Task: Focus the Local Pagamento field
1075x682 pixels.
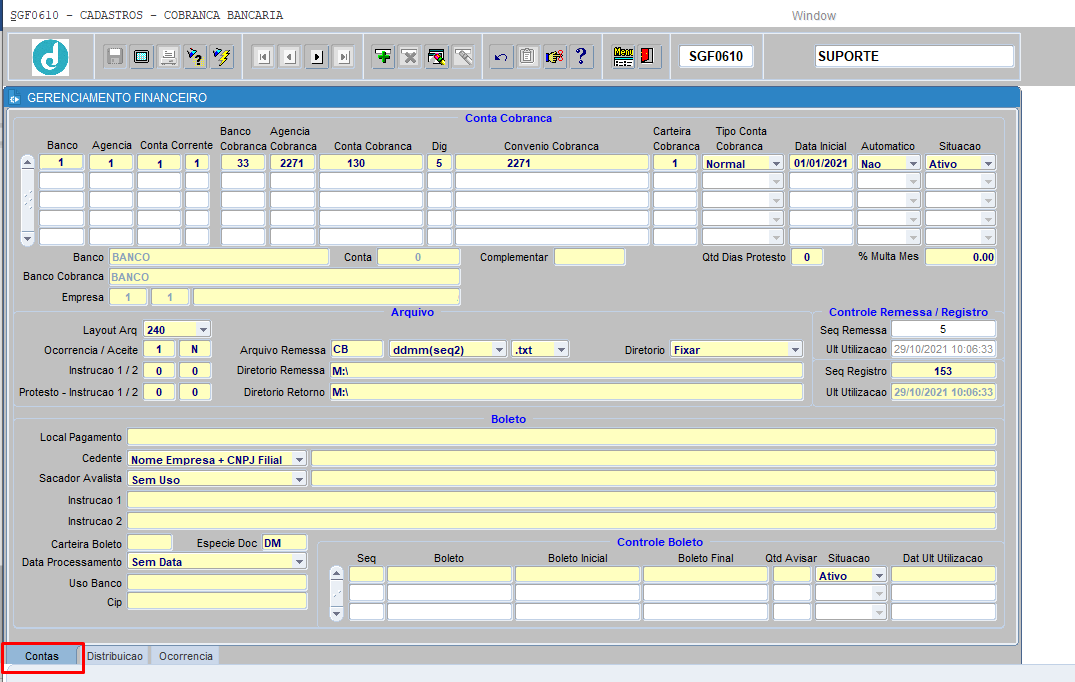Action: pos(561,437)
